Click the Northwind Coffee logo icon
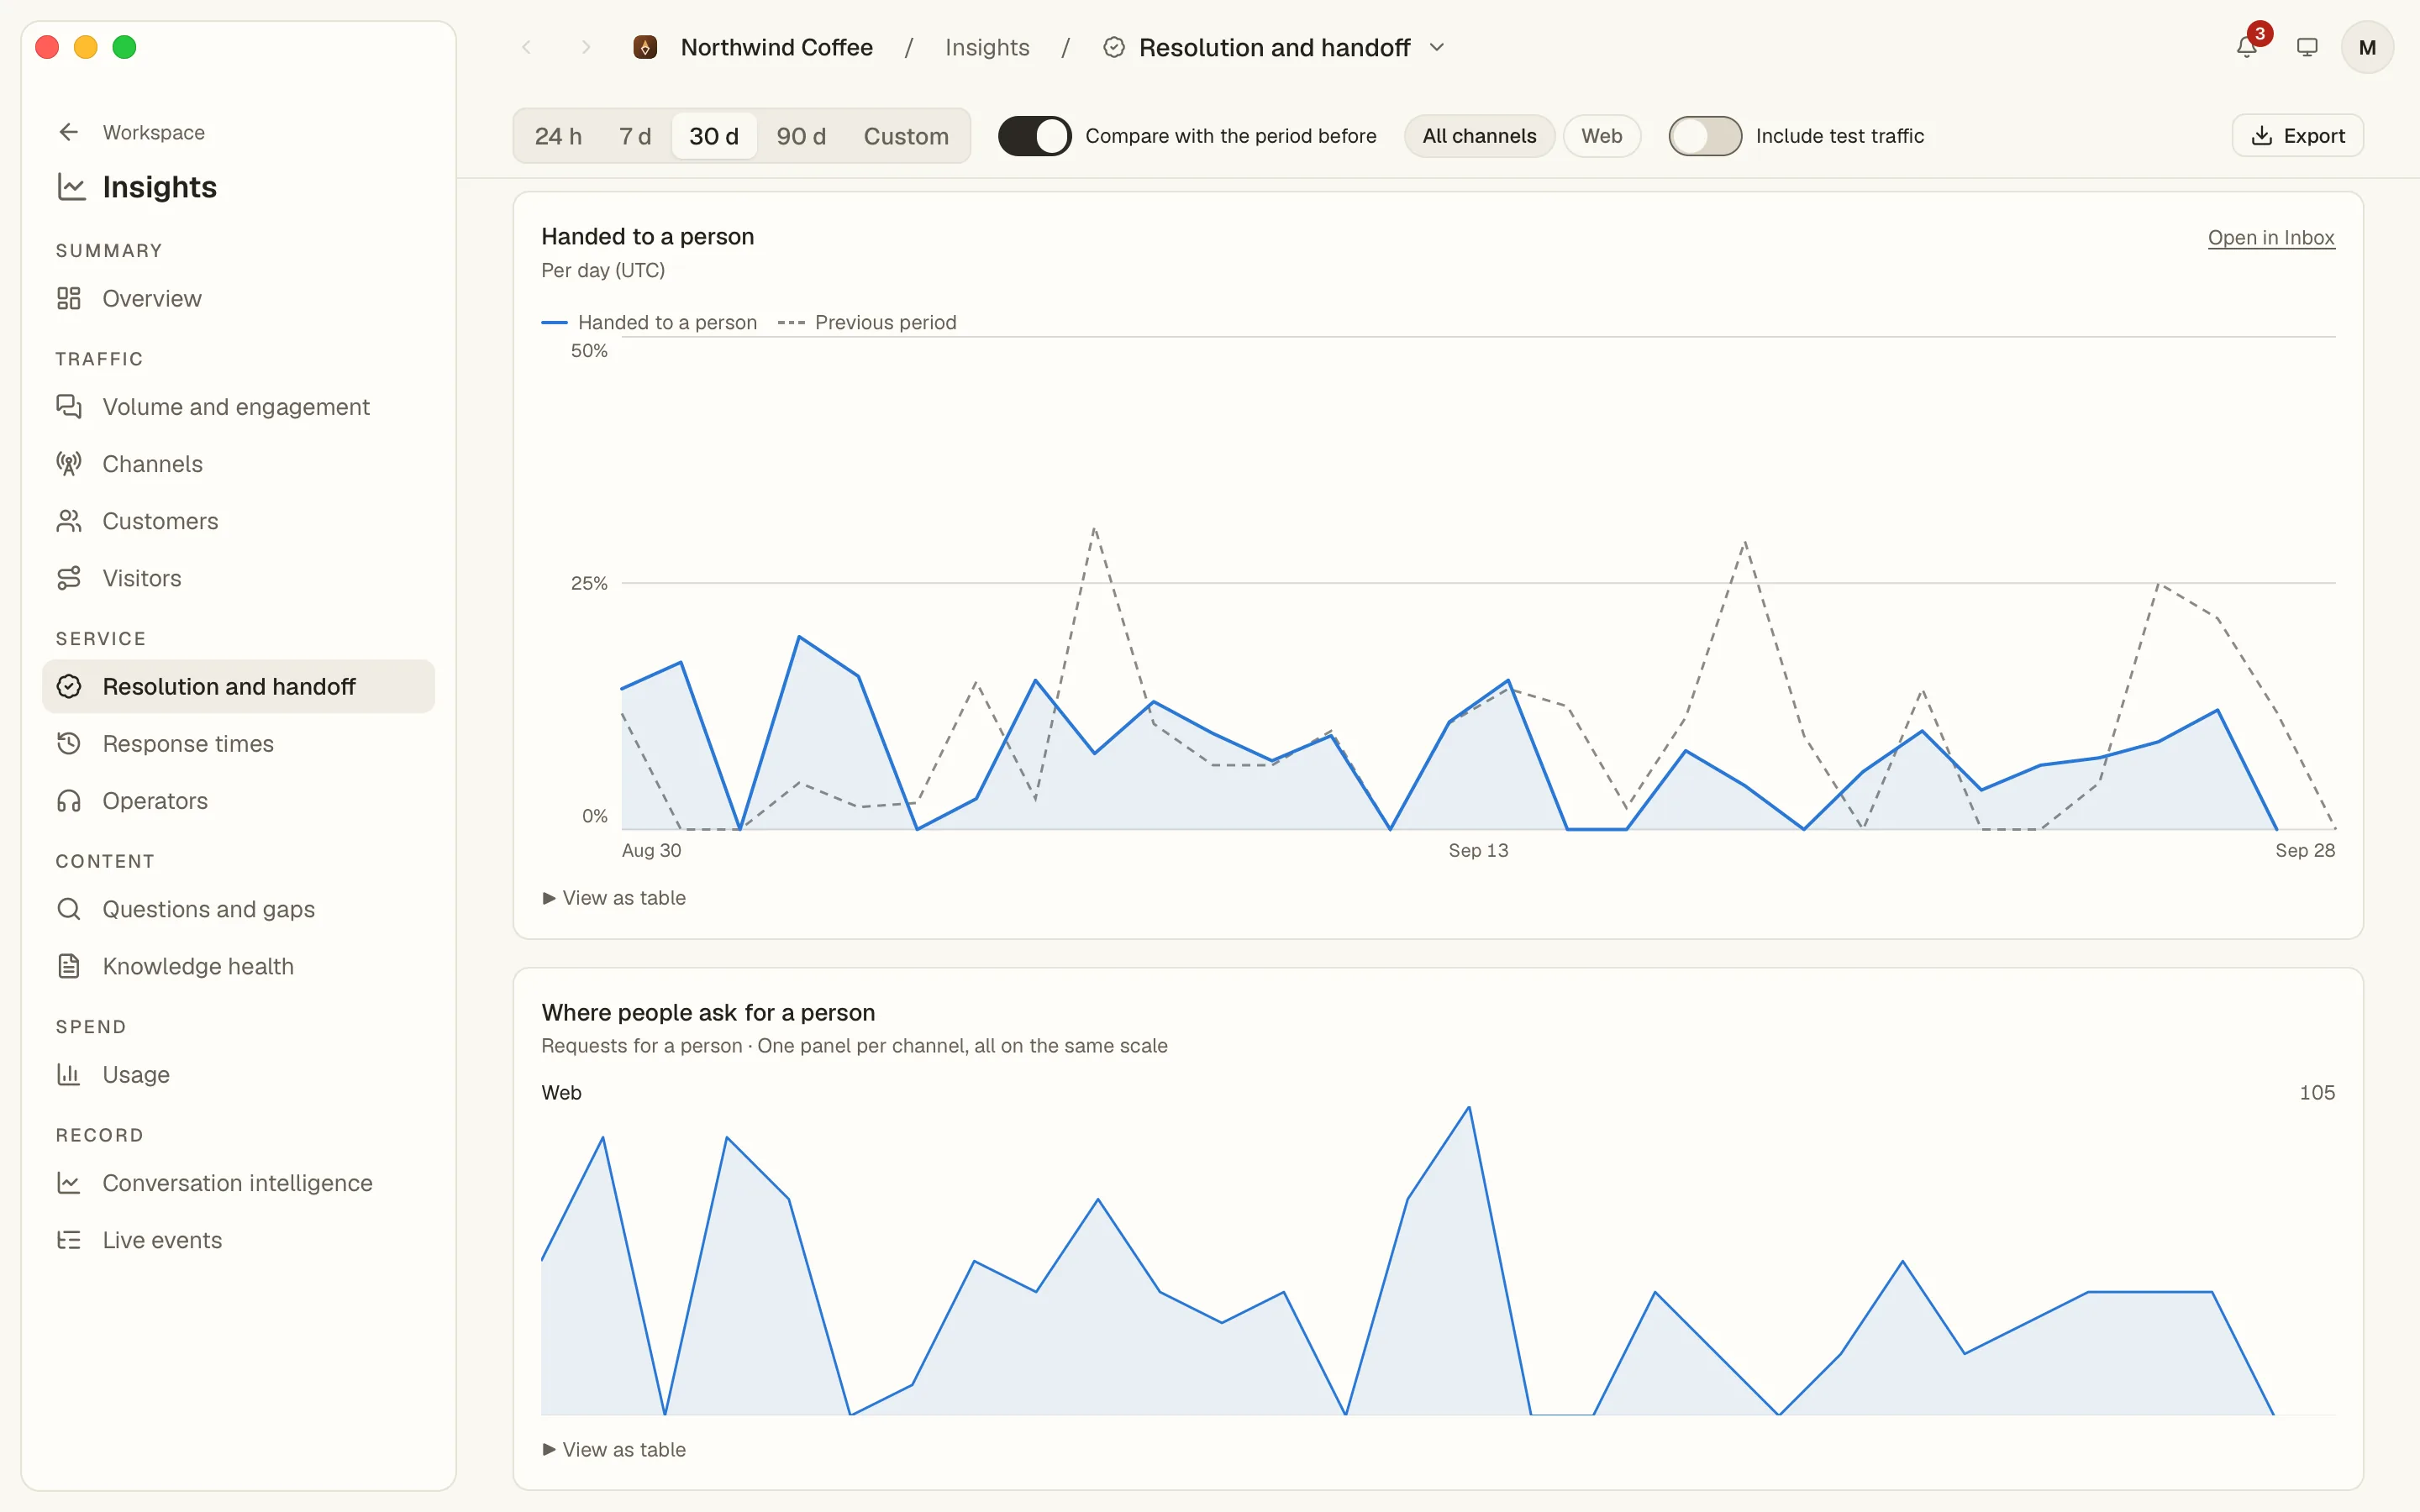The width and height of the screenshot is (2420, 1512). coord(645,47)
